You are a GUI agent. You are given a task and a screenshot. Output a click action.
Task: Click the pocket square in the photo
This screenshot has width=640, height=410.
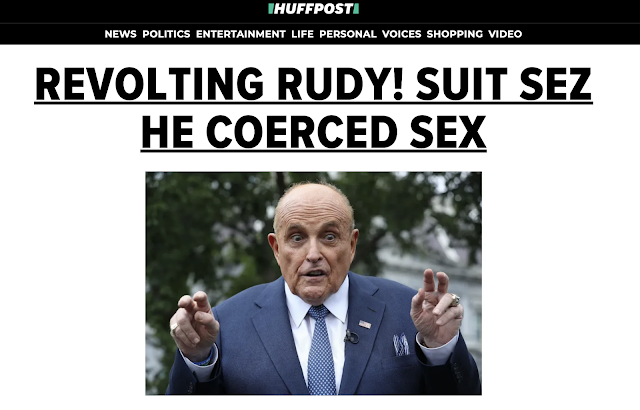(401, 344)
